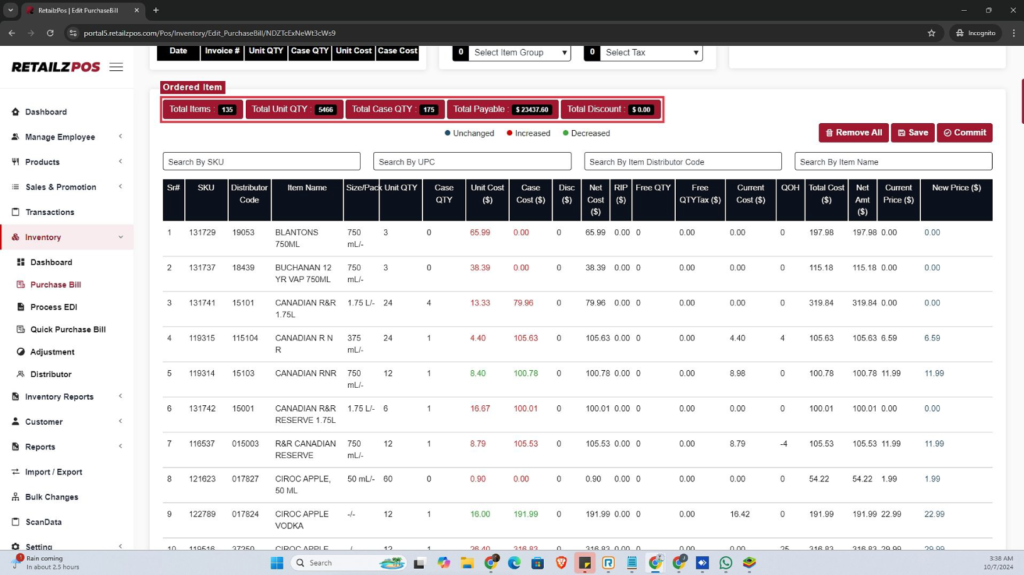
Task: Click the Invoice # history column button
Action: 222,52
